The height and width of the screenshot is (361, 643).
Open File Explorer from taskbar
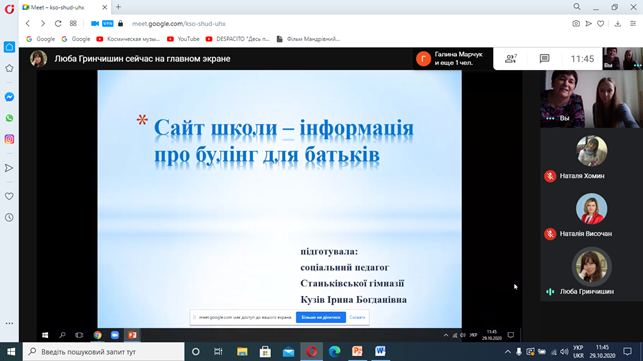242,352
